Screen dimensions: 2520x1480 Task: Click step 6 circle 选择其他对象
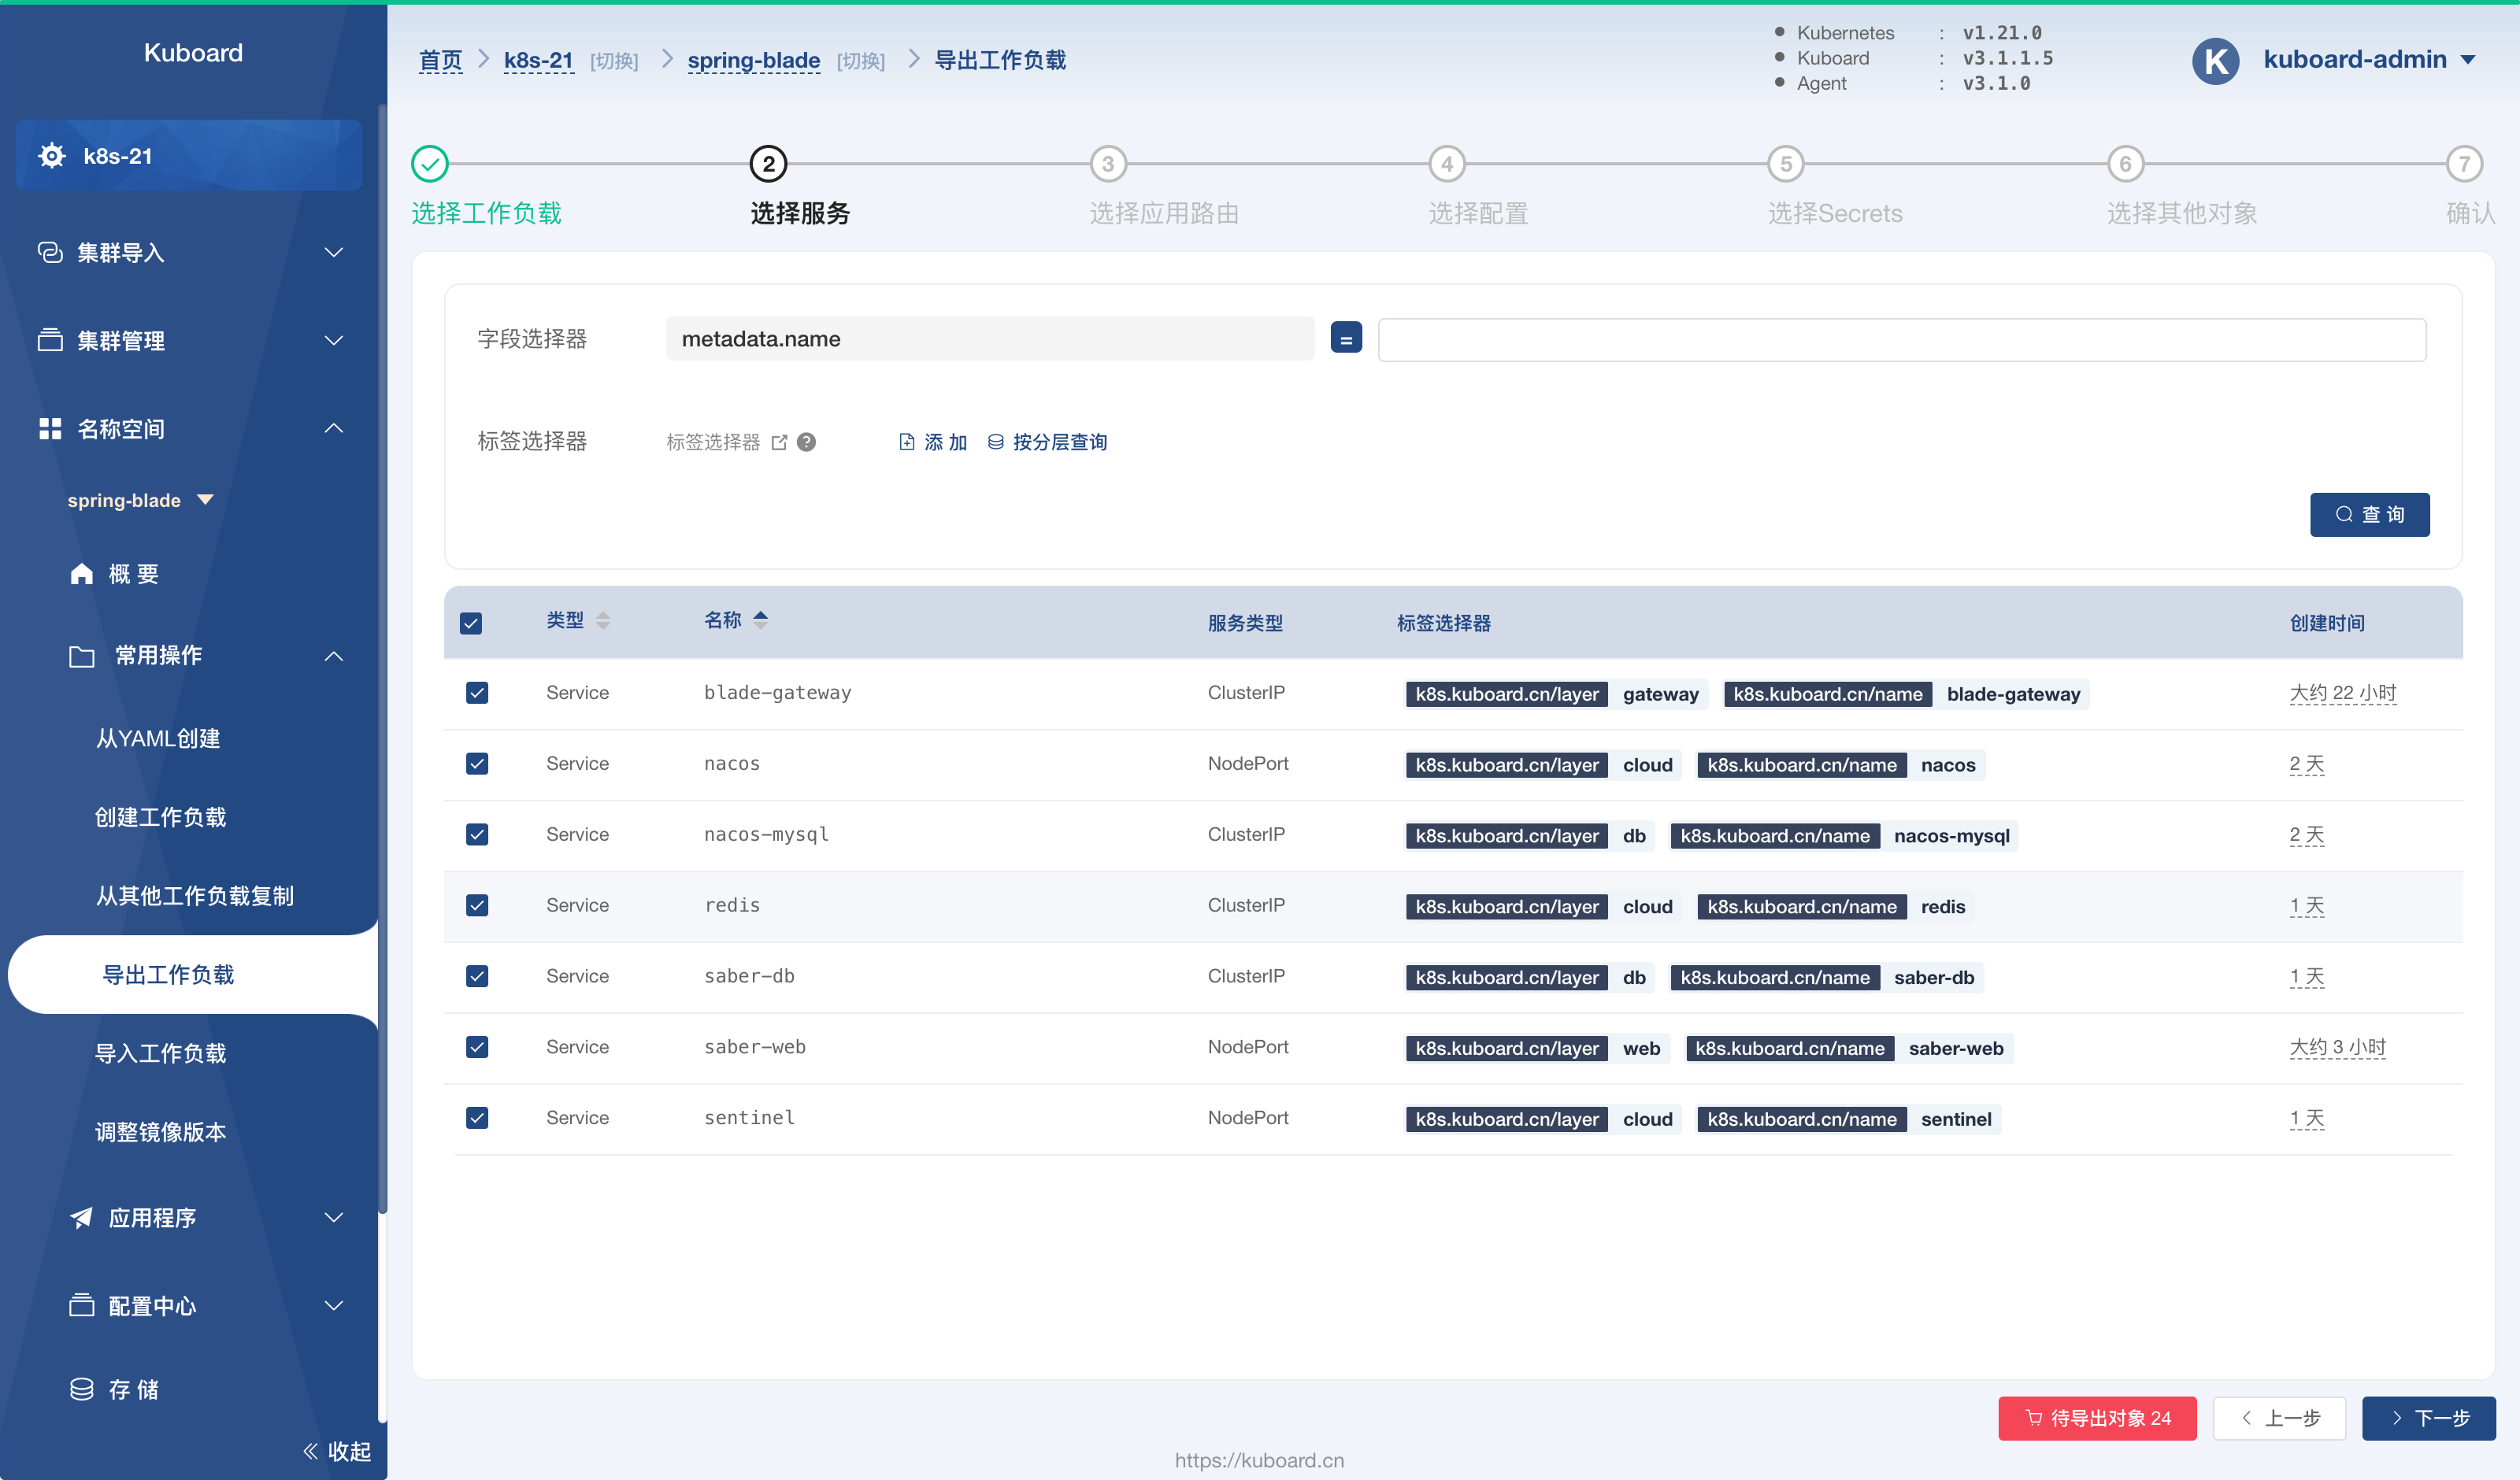(x=2126, y=164)
